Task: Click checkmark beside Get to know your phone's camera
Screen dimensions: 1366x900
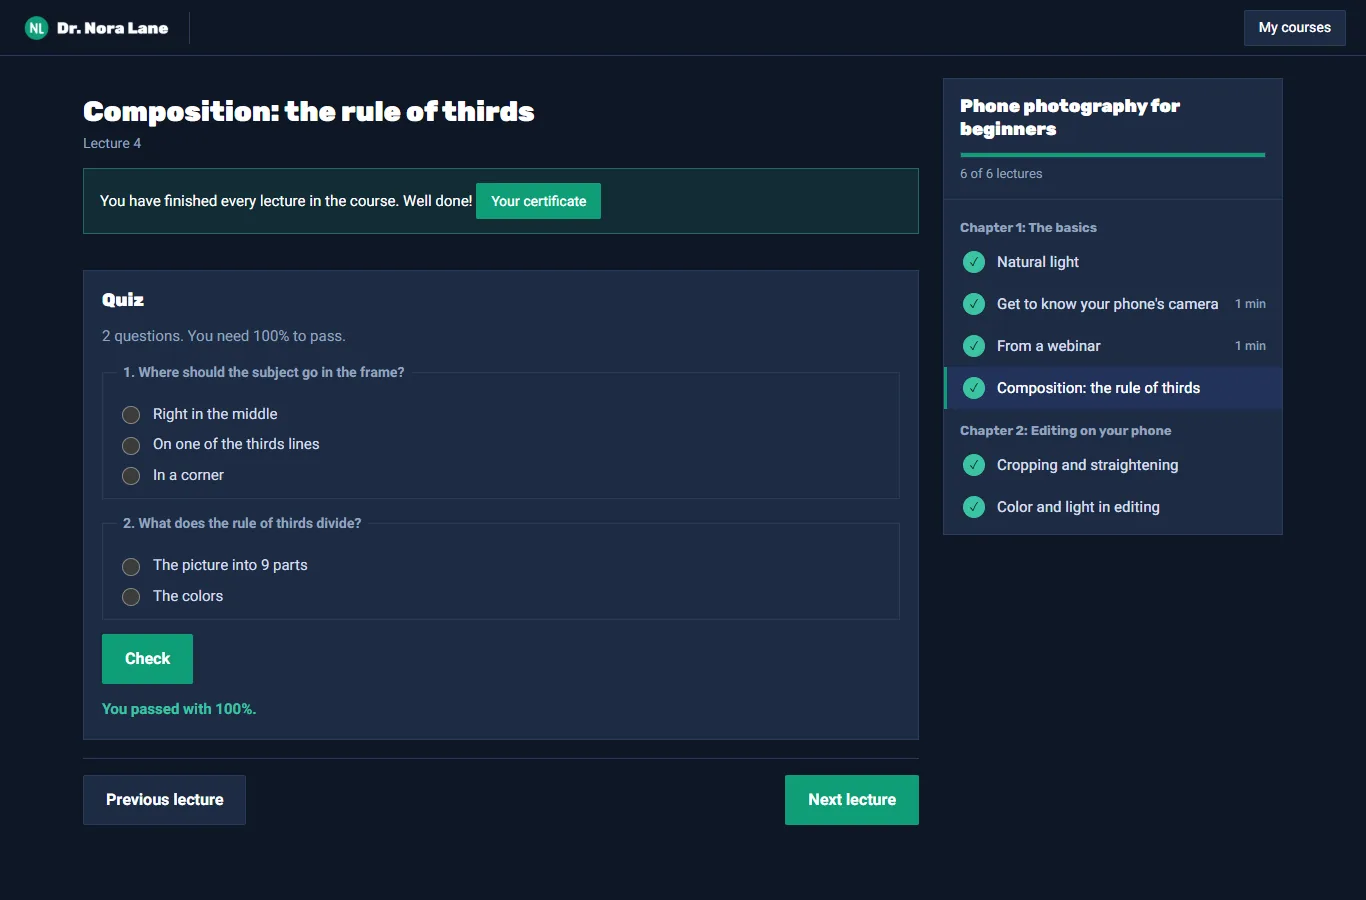Action: [x=974, y=304]
